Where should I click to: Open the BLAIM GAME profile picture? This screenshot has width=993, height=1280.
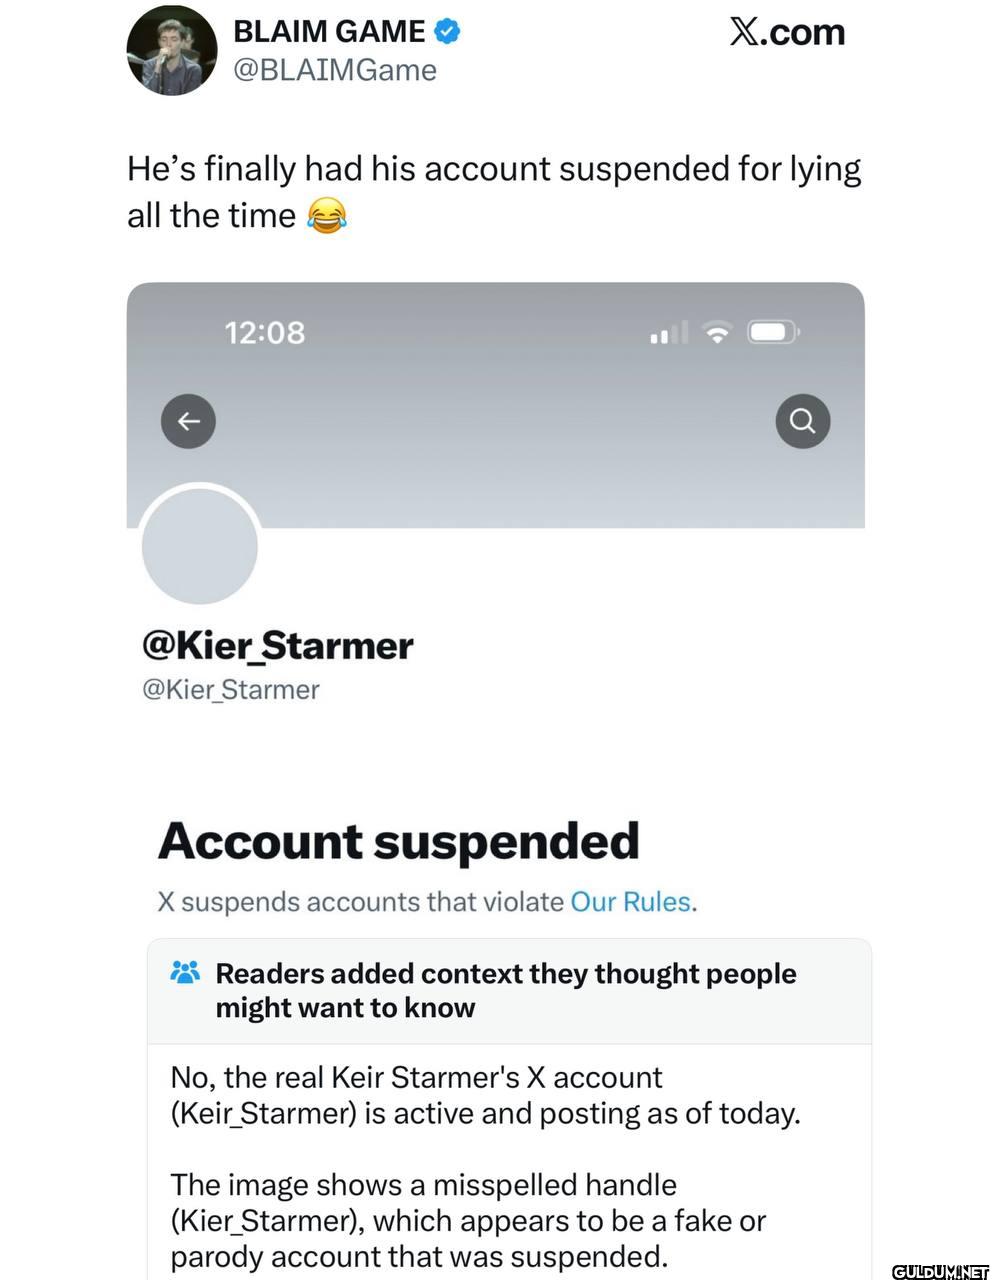(x=172, y=51)
